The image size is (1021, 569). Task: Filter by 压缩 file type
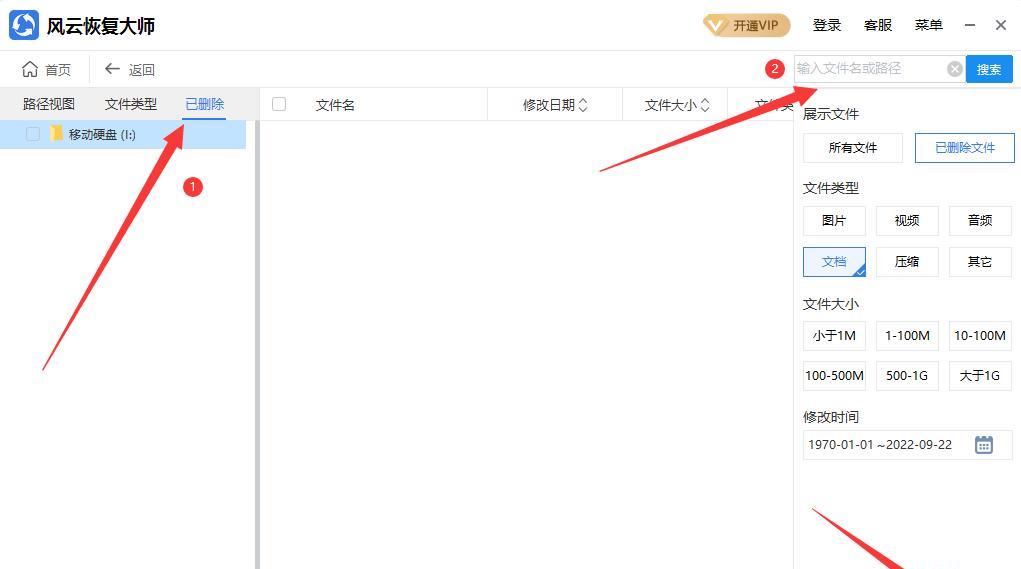tap(907, 262)
